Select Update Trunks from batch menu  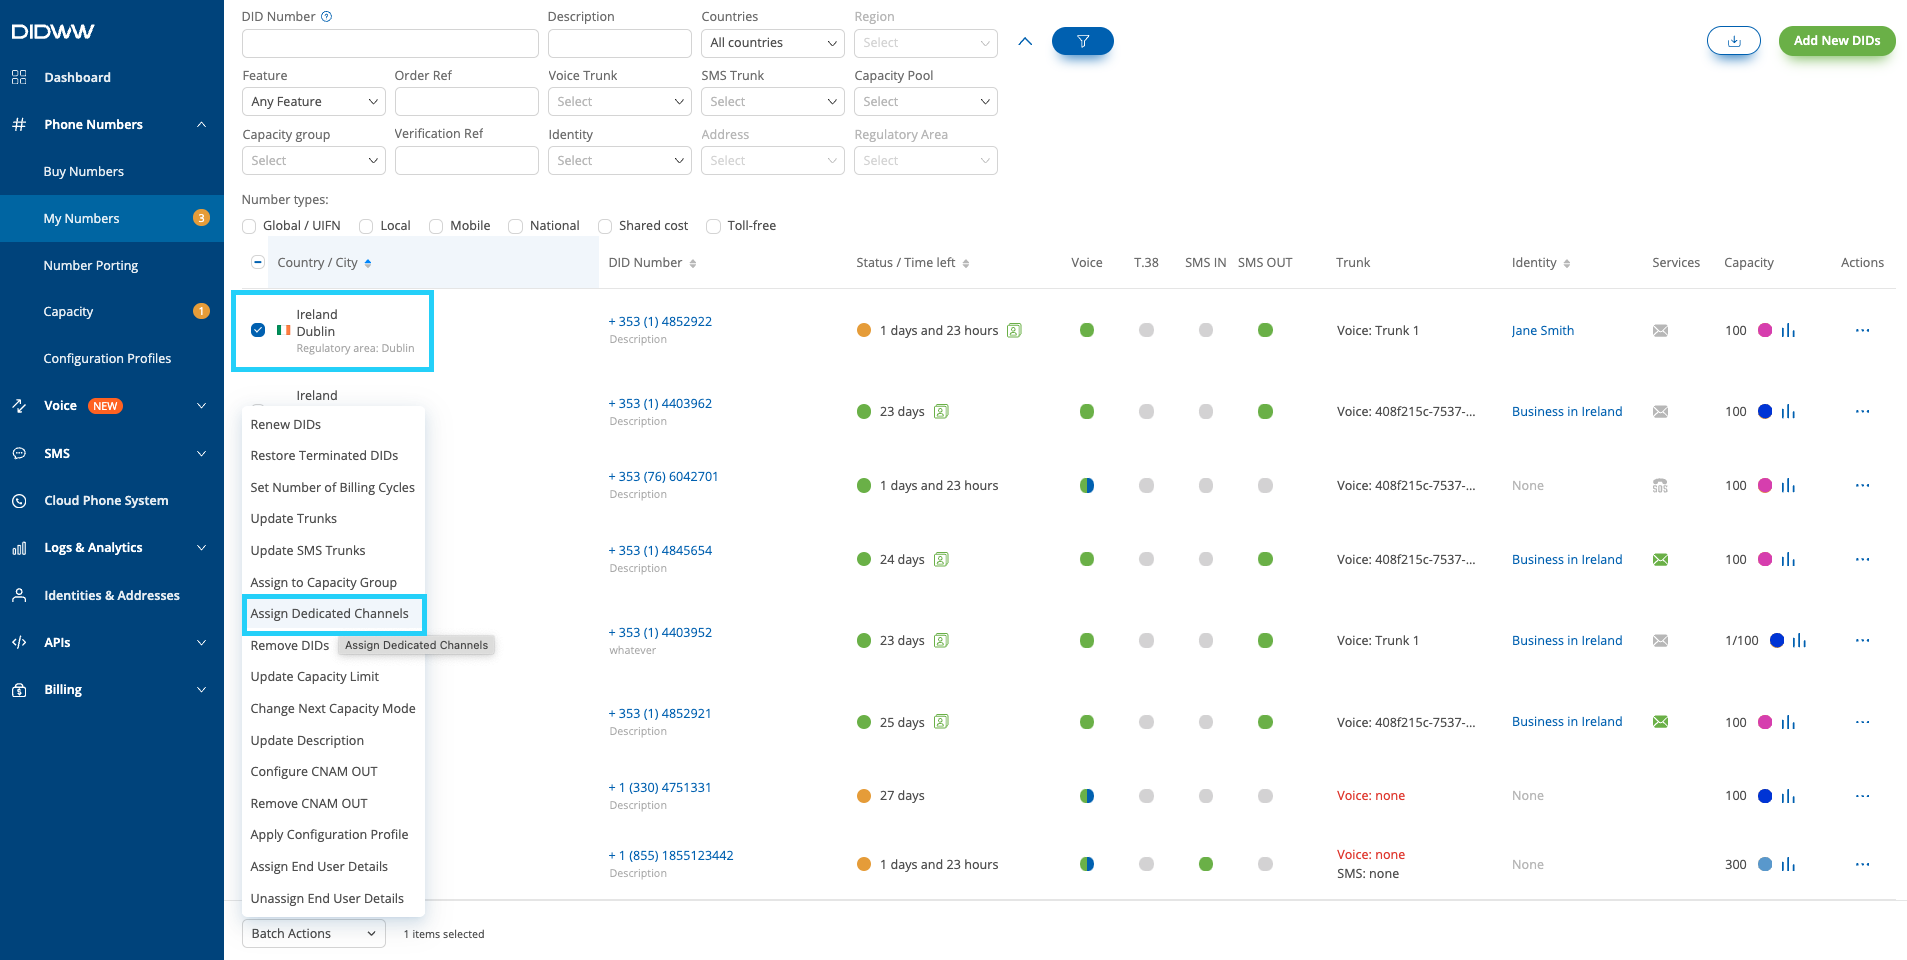tap(293, 518)
